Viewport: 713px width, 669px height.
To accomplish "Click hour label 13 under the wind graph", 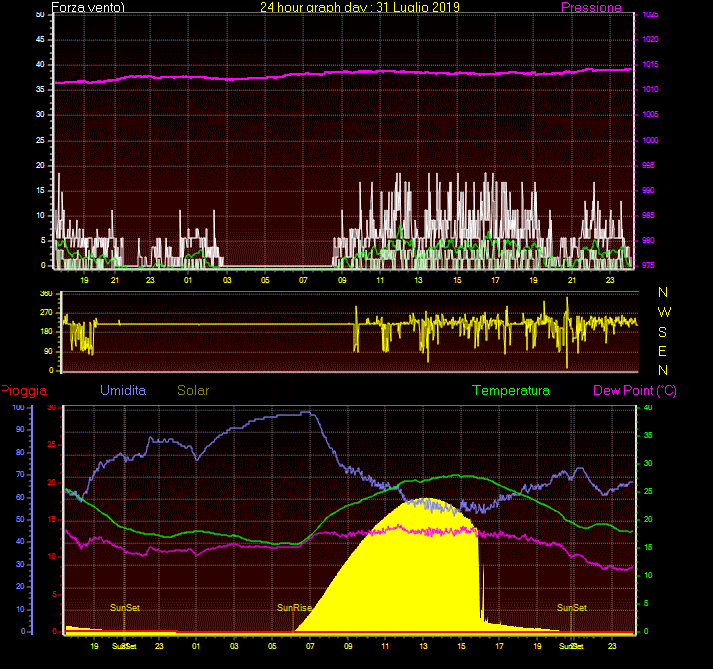I will pyautogui.click(x=418, y=280).
